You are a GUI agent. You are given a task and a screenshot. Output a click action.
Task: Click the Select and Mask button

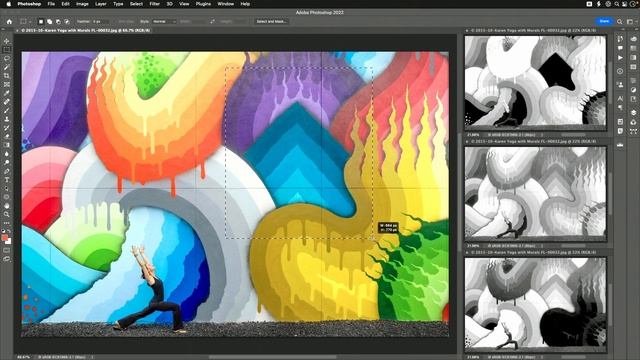click(x=271, y=21)
